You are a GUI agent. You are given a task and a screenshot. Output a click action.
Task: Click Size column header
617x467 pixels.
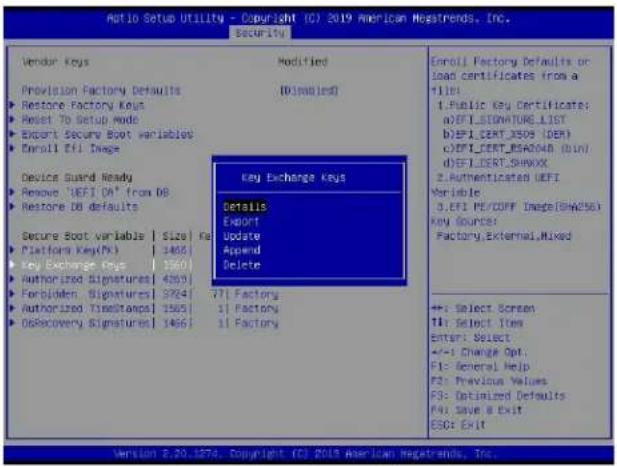(174, 236)
